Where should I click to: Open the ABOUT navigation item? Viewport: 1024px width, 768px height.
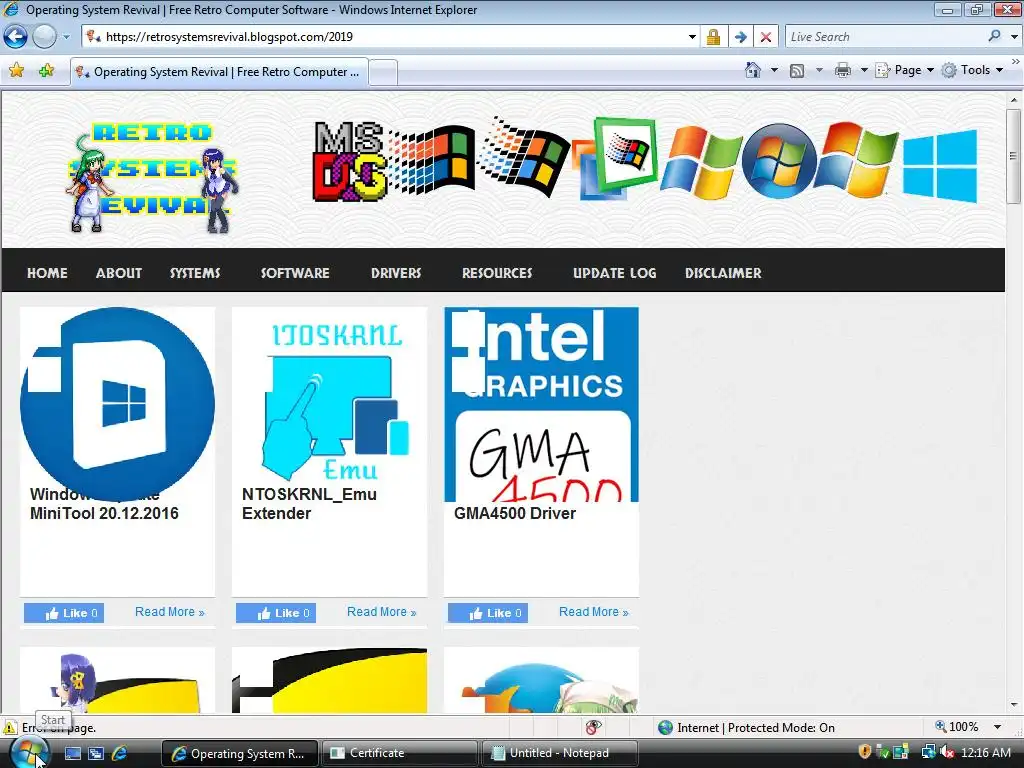coord(119,273)
